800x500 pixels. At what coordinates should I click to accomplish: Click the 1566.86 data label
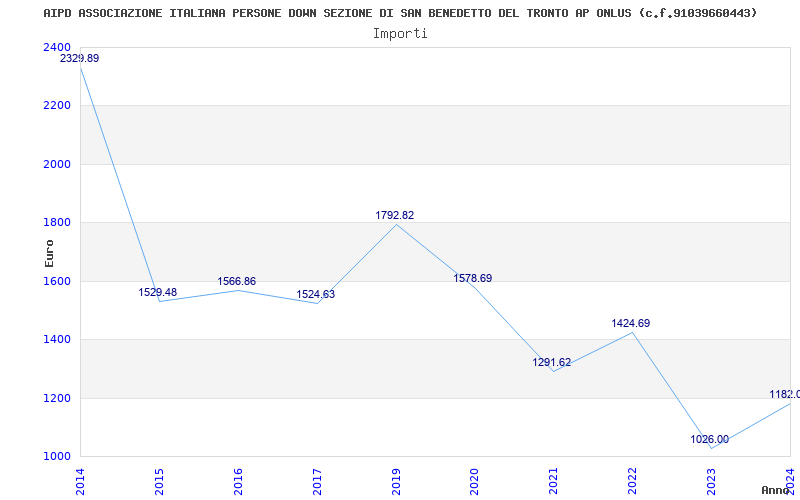point(237,281)
